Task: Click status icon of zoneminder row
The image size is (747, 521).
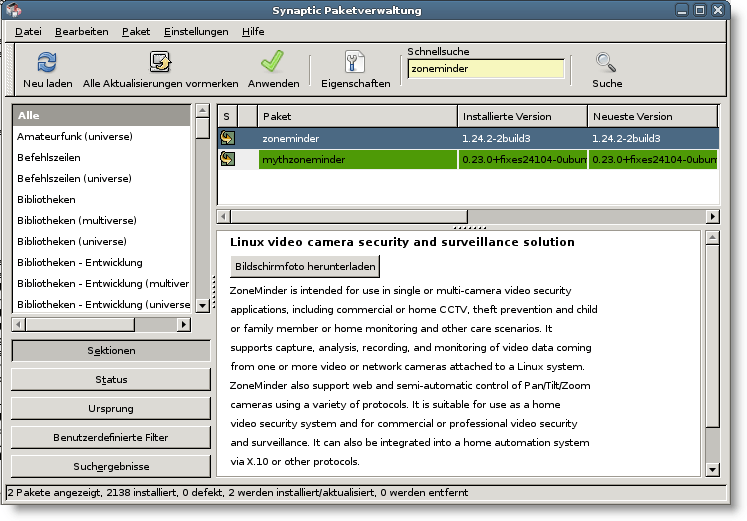Action: coord(227,138)
